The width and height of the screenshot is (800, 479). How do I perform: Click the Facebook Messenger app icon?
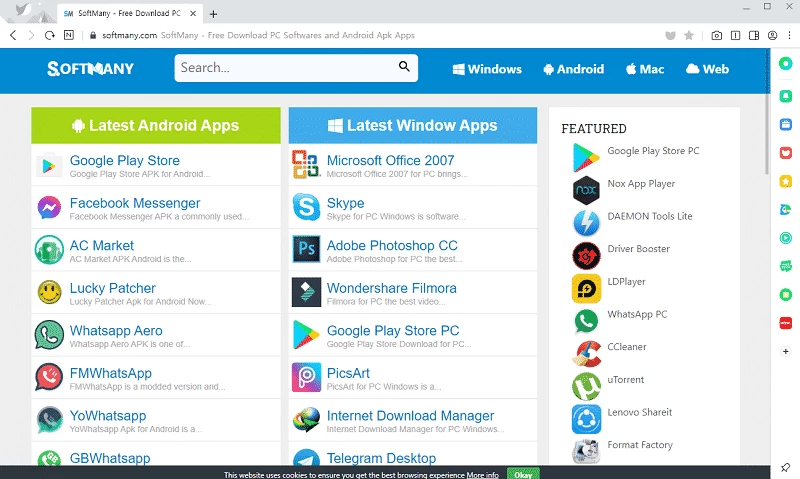[48, 208]
